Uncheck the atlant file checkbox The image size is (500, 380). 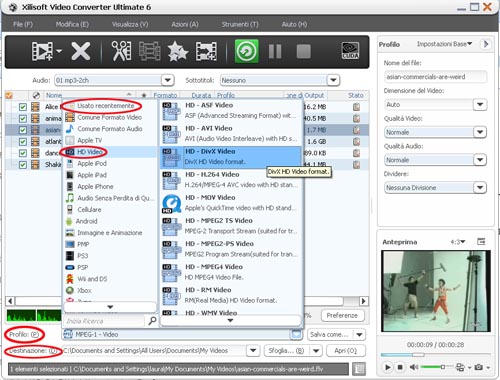[23, 142]
